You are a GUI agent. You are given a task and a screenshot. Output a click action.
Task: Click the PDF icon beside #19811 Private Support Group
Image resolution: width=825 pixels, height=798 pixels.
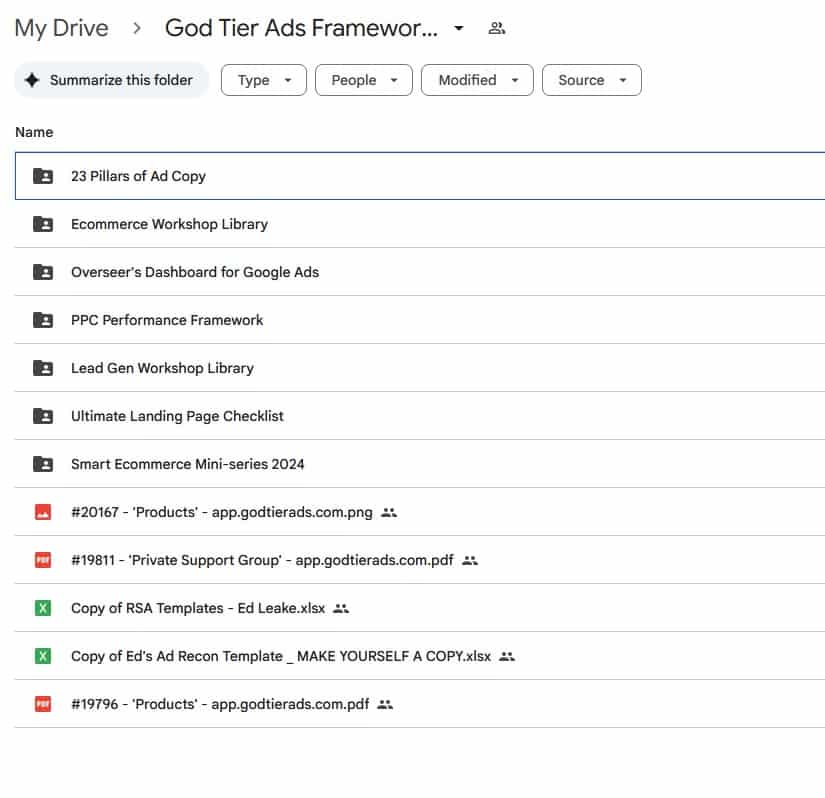41,560
